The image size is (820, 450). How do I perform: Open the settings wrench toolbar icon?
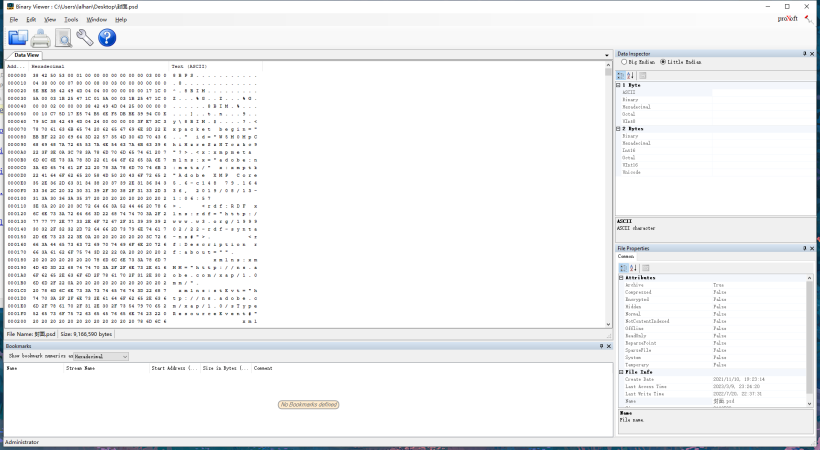(85, 38)
